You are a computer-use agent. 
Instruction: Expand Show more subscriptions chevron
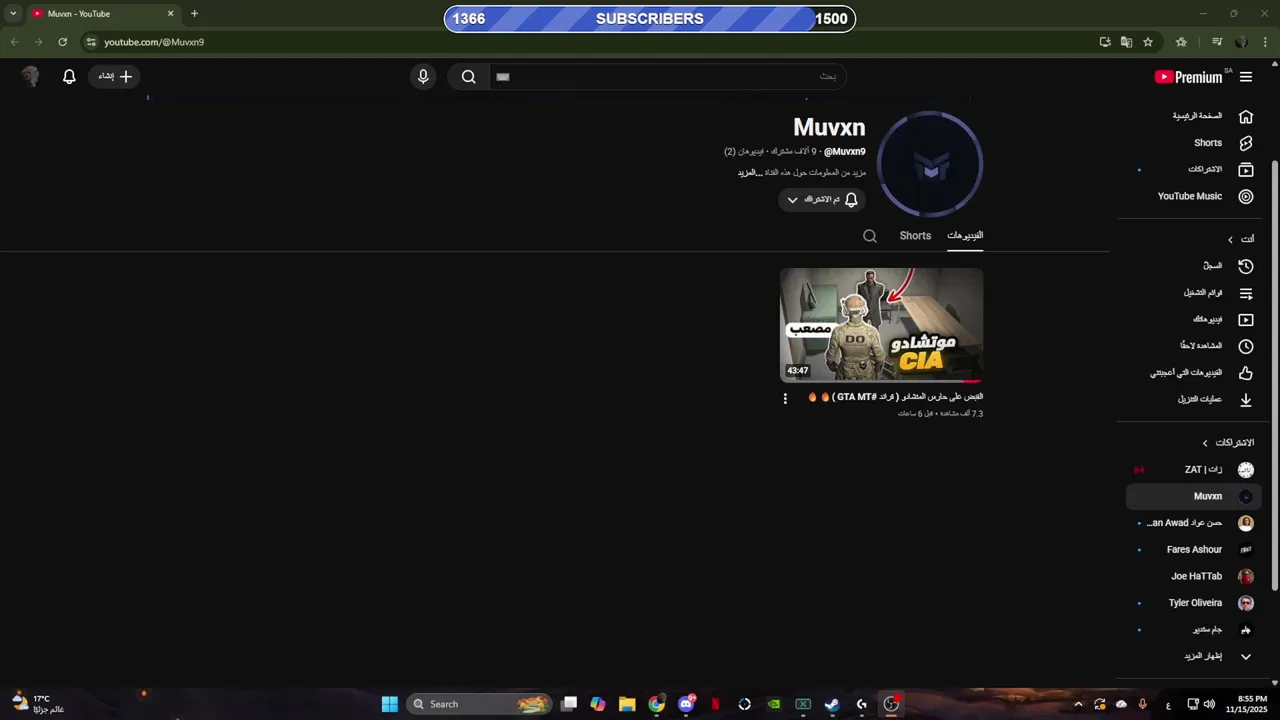click(x=1246, y=657)
